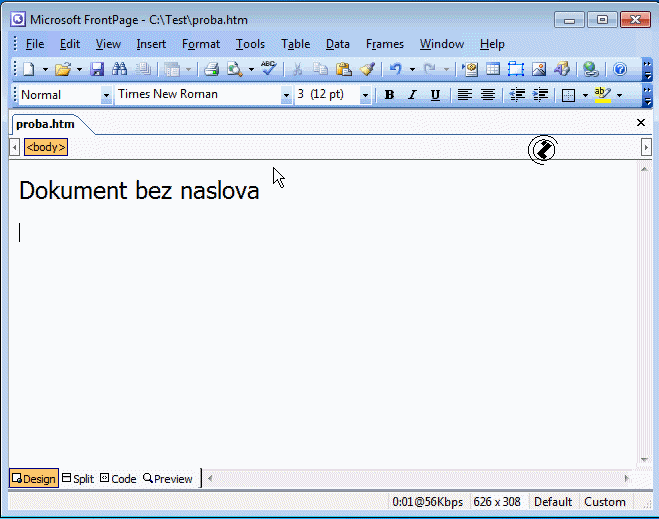The image size is (659, 519).
Task: Click the Find binoculars icon
Action: 120,69
